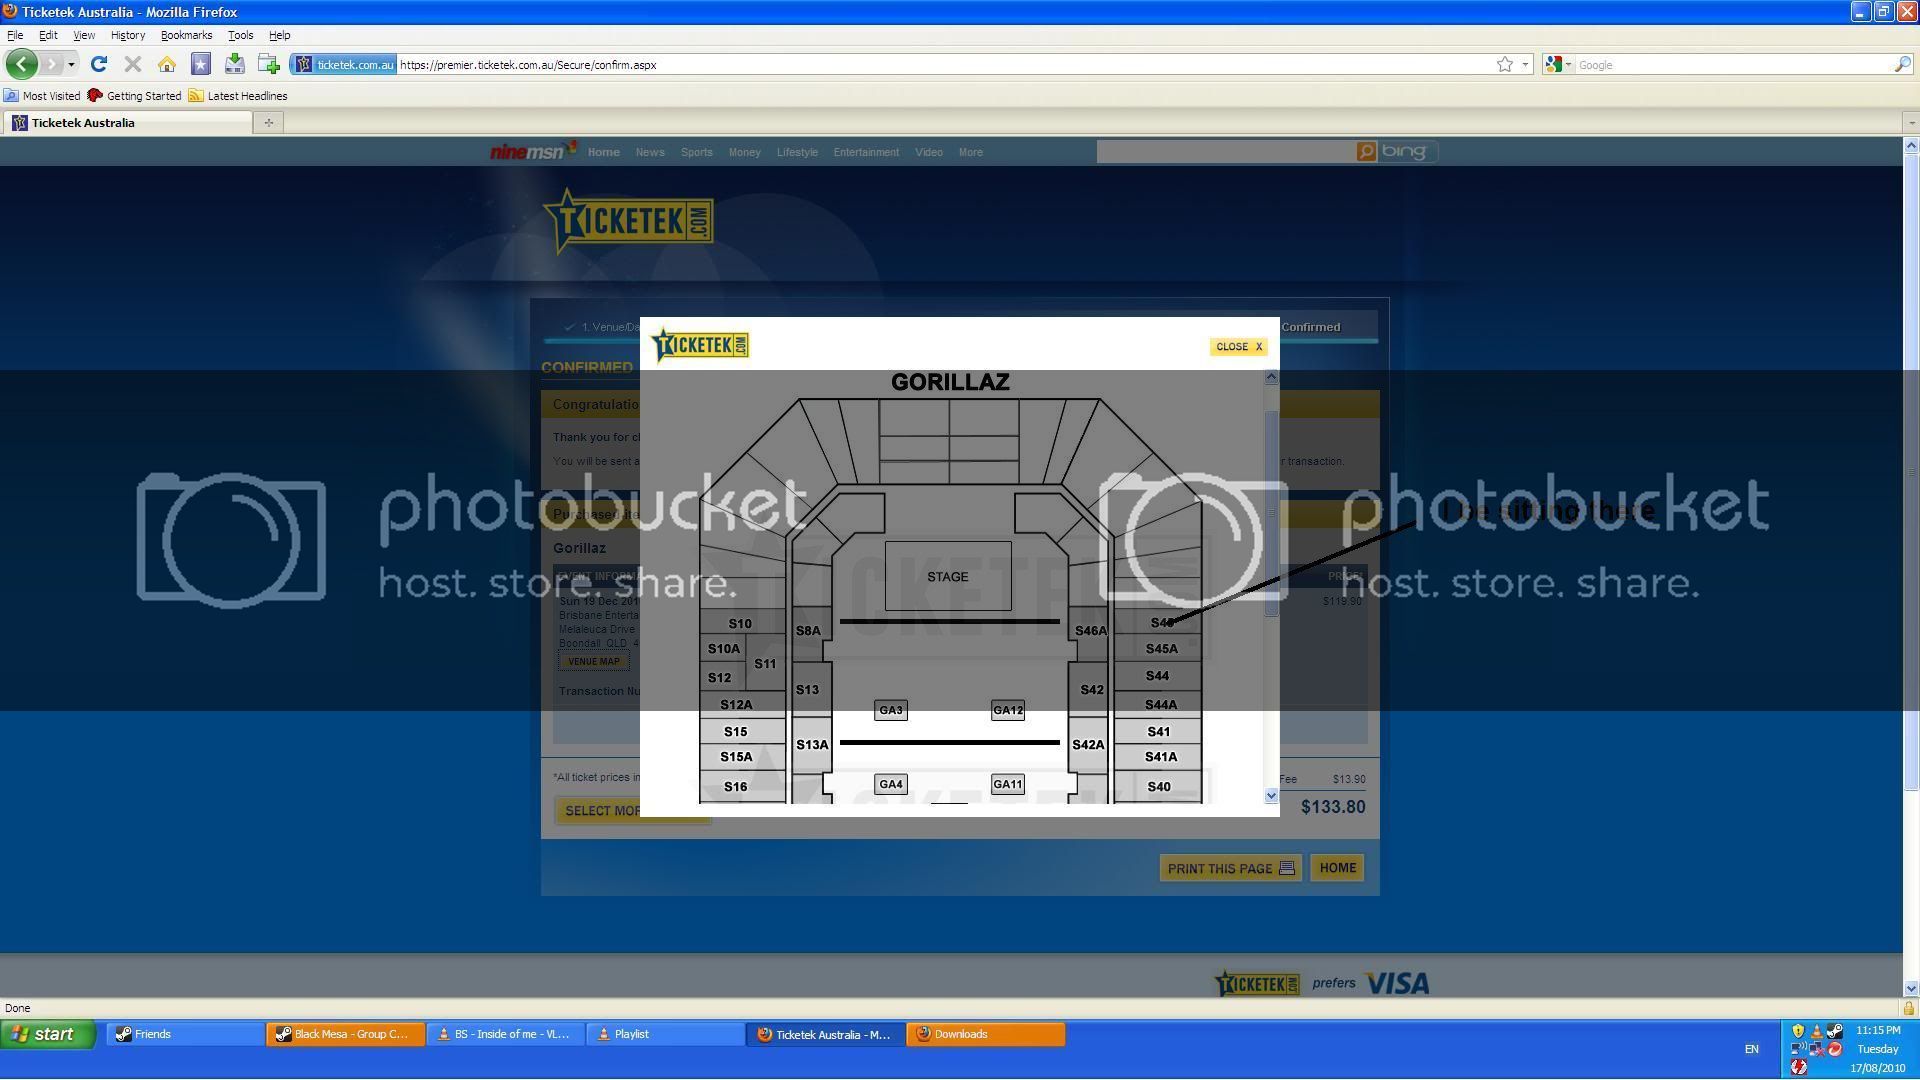Open the Downloads toolbar icon
The width and height of the screenshot is (1920, 1080).
[235, 64]
